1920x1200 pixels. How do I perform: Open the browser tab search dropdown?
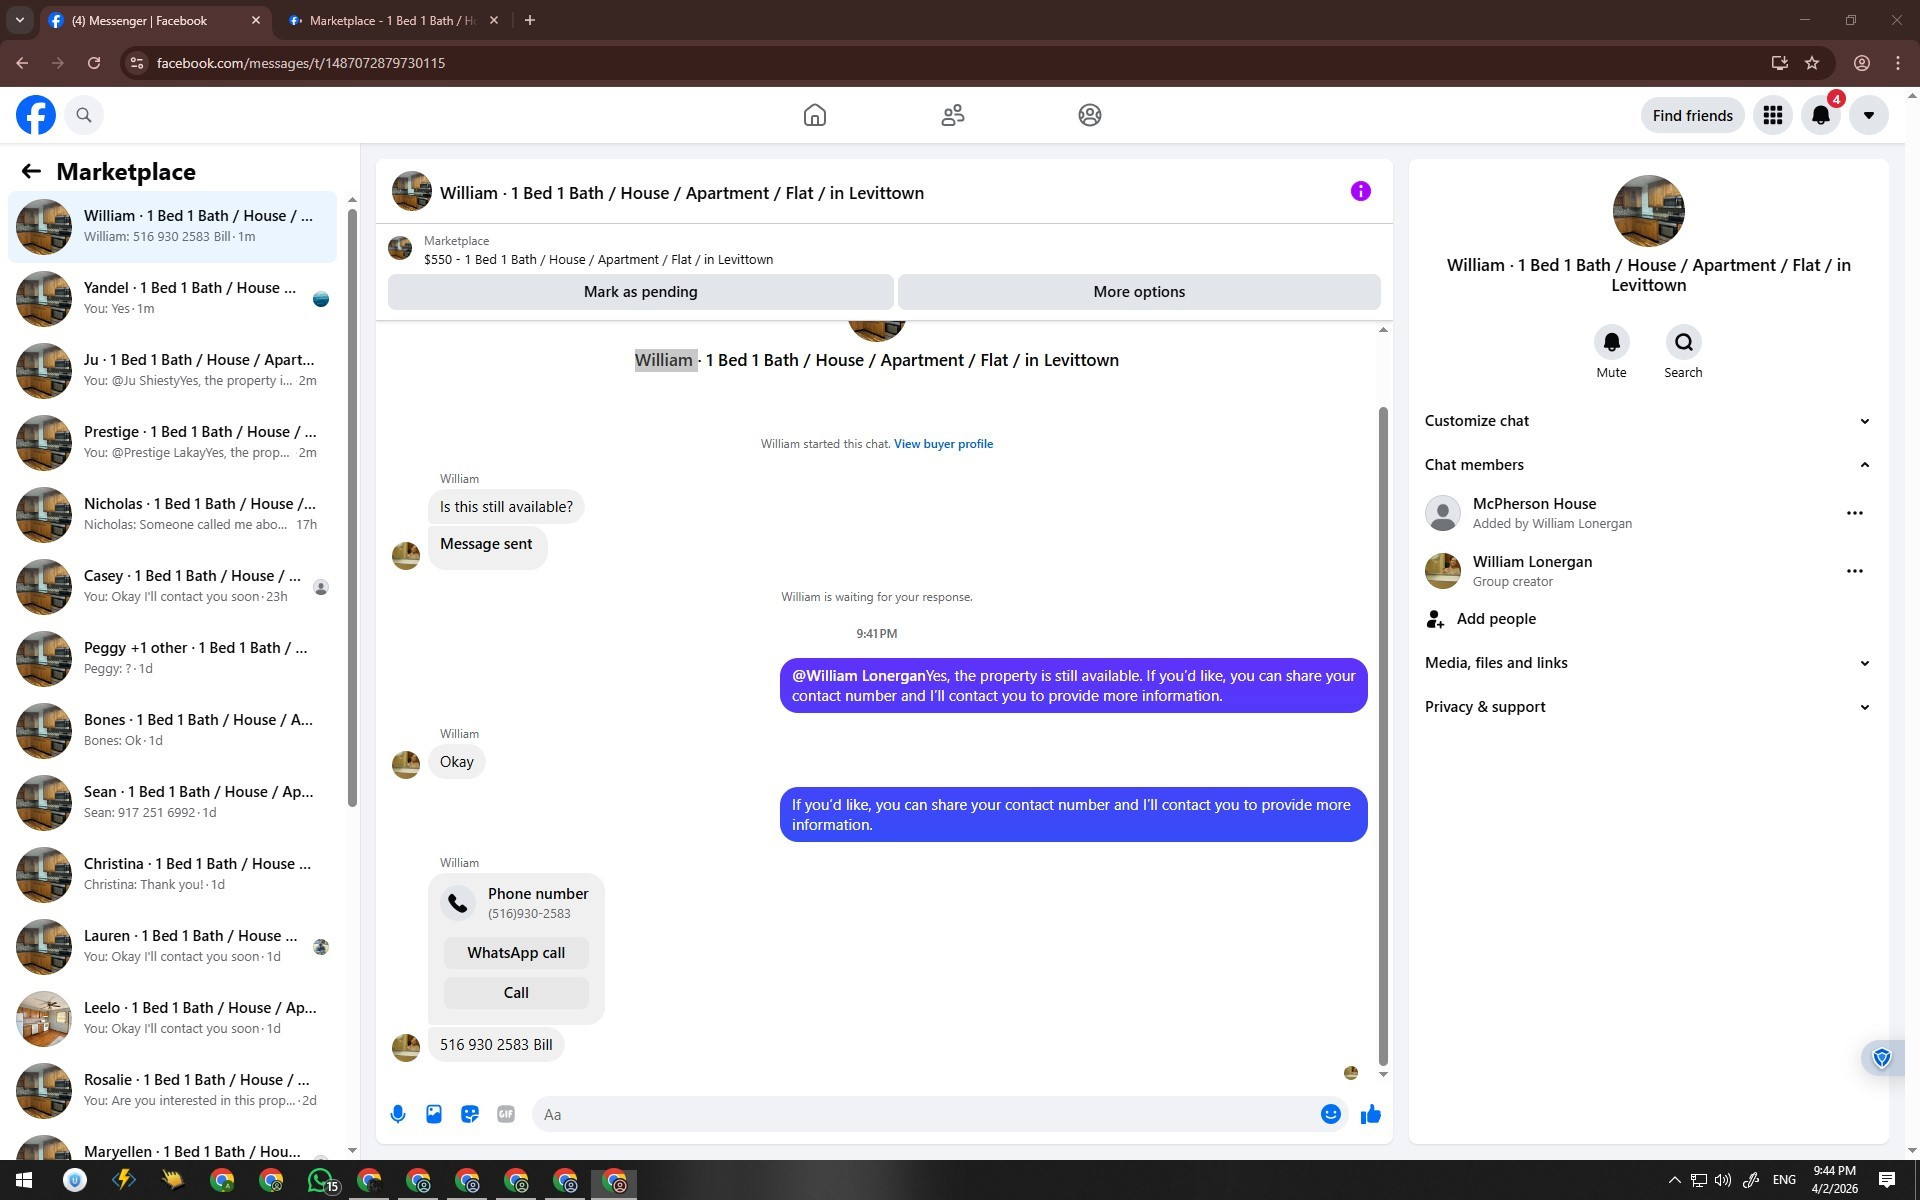pyautogui.click(x=19, y=20)
